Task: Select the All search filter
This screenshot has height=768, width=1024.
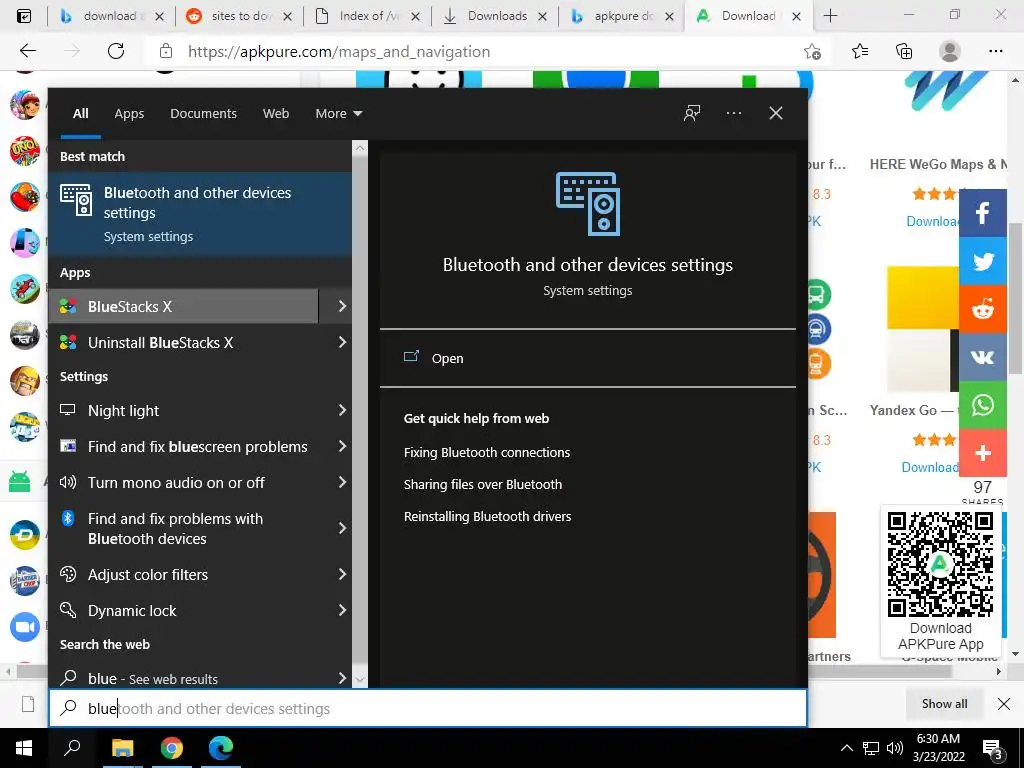Action: click(x=80, y=114)
